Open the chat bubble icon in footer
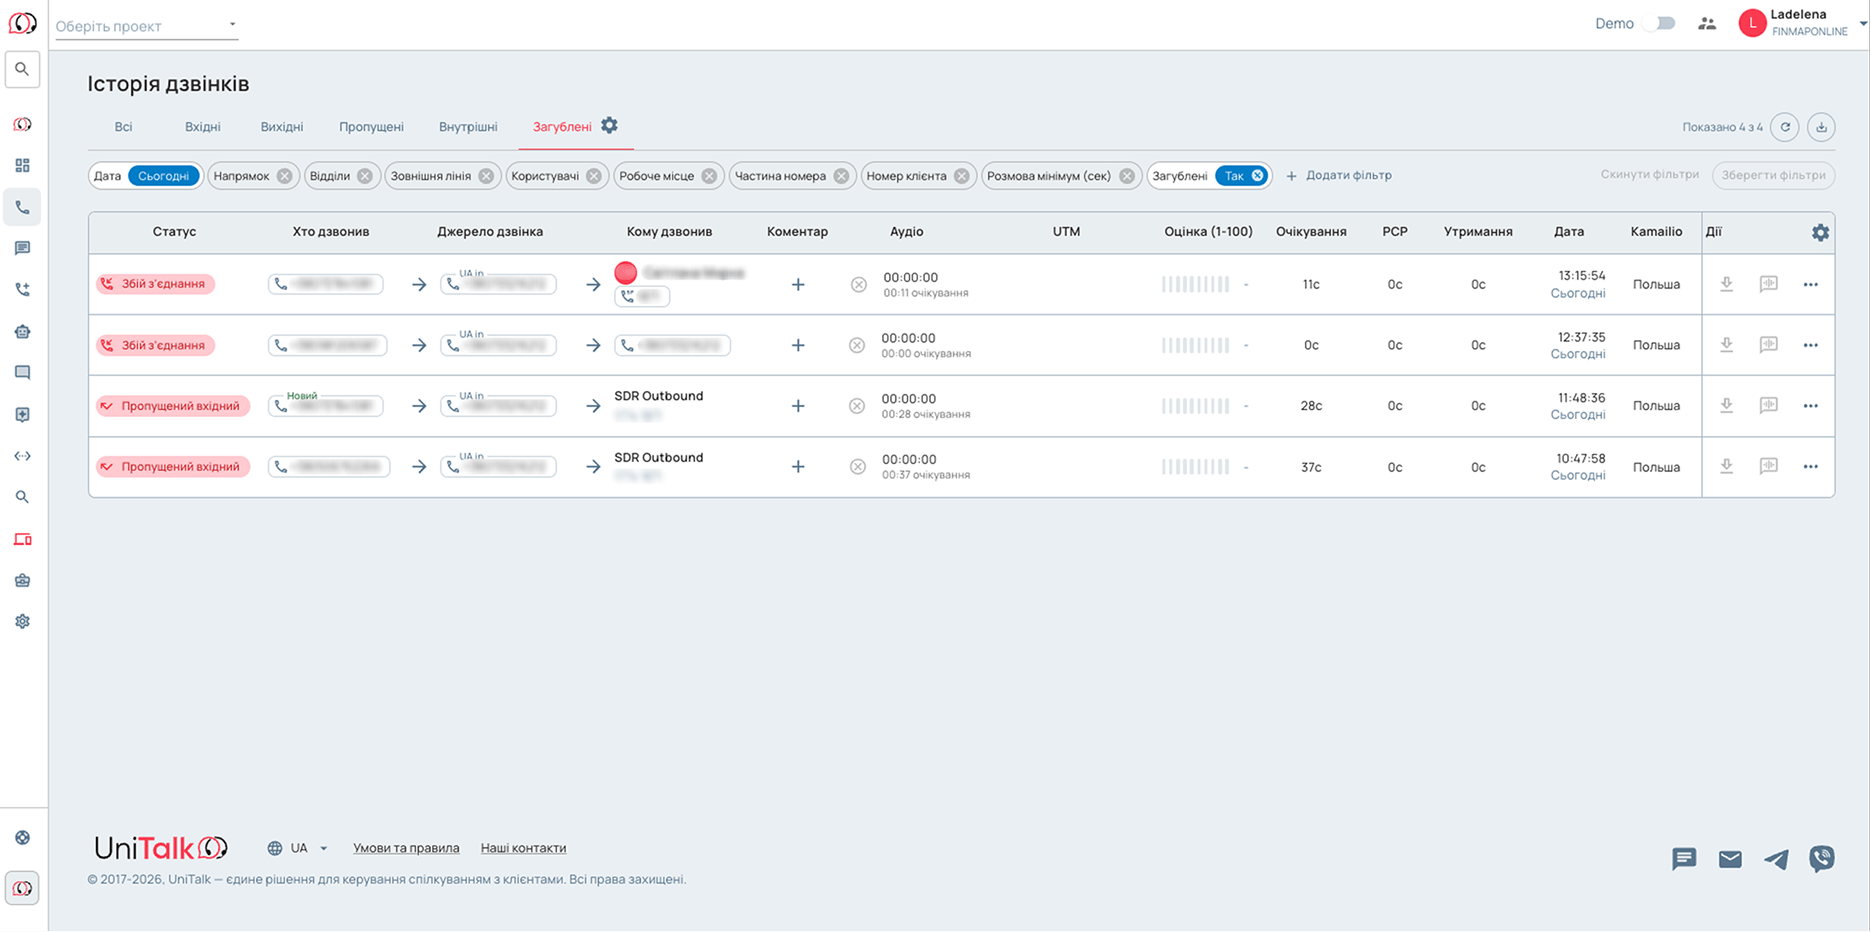 point(1684,859)
